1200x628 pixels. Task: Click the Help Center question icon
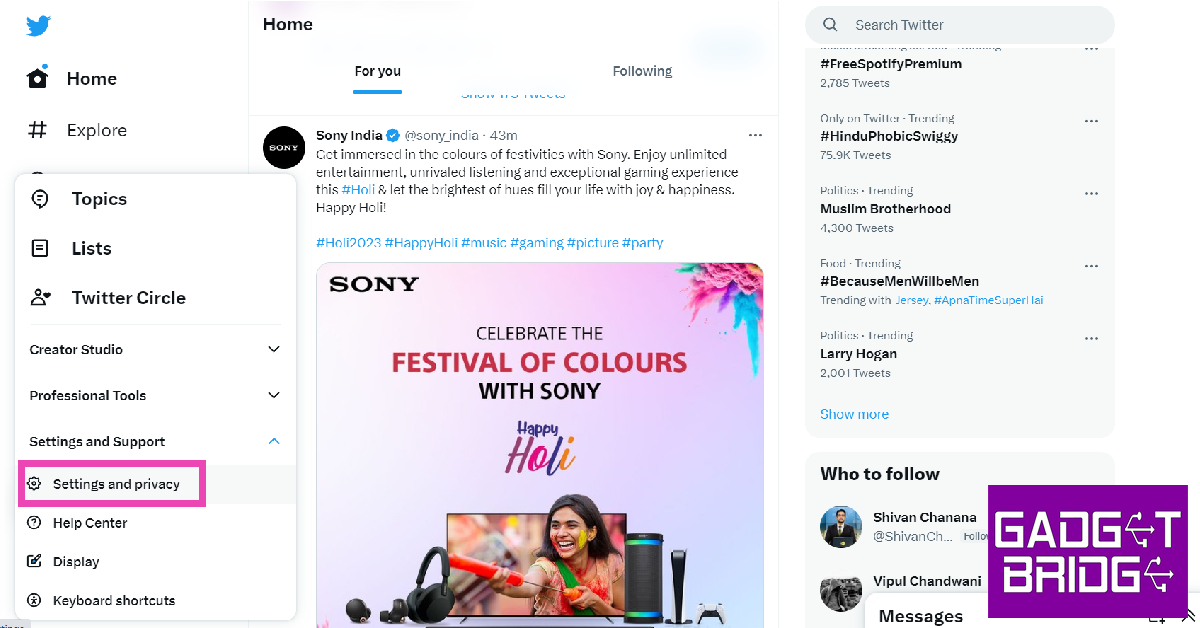tap(34, 523)
